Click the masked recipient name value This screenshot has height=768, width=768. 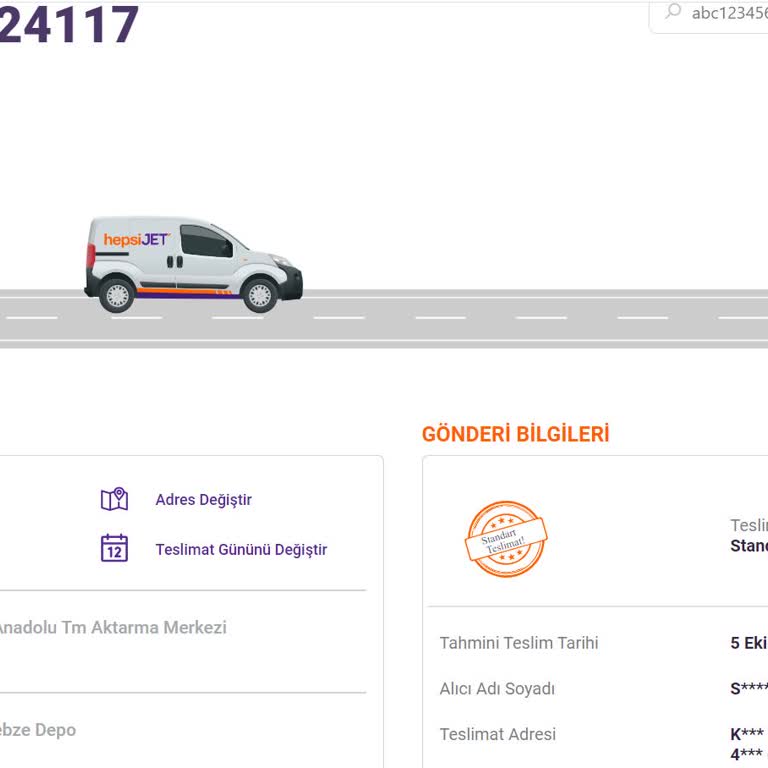pyautogui.click(x=749, y=689)
